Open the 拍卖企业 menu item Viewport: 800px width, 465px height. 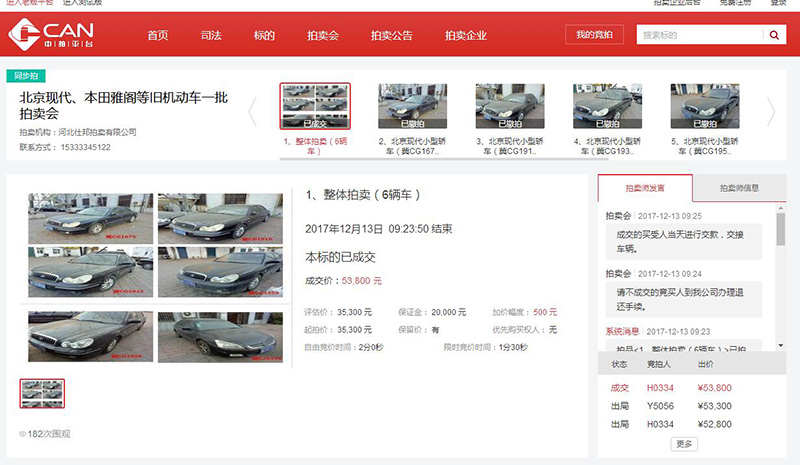[465, 35]
